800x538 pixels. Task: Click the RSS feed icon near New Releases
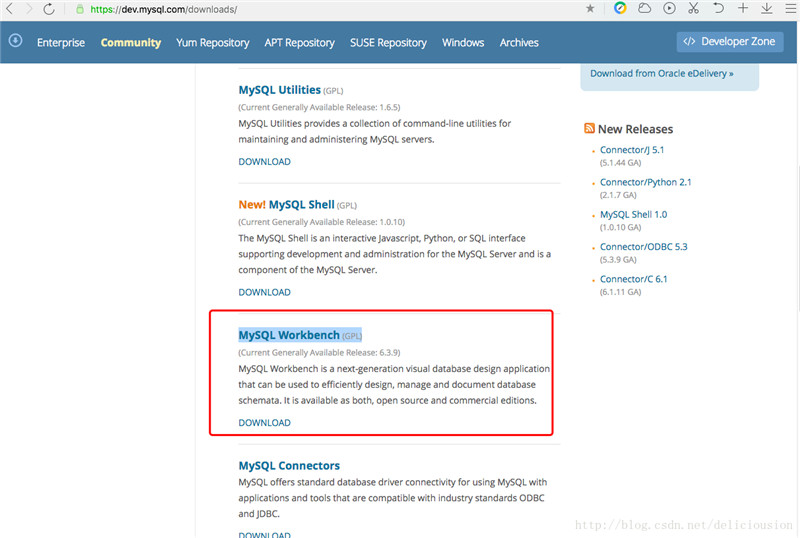pyautogui.click(x=589, y=128)
